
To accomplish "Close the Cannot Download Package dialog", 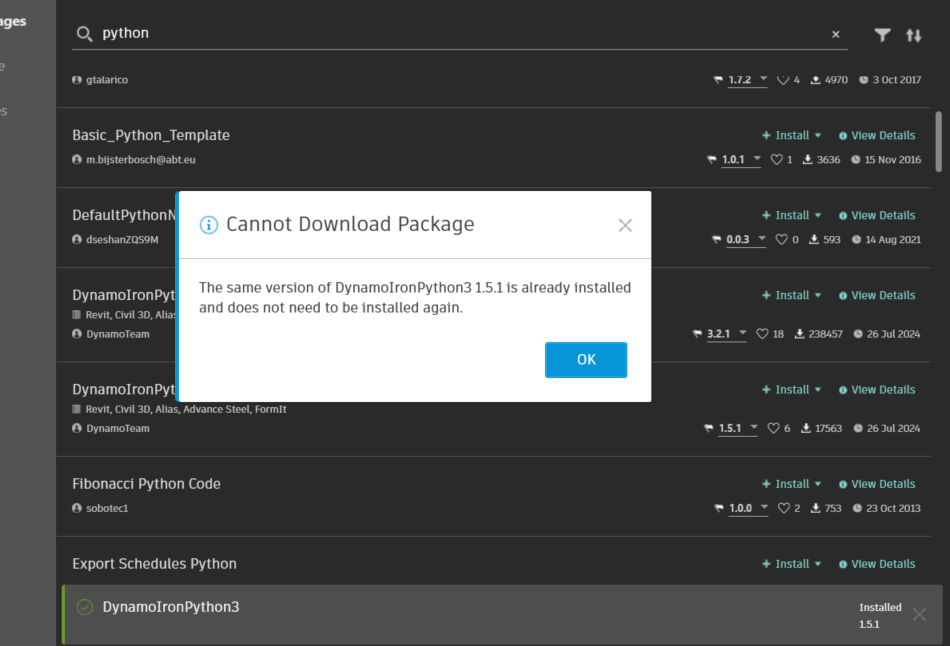I will click(x=625, y=225).
